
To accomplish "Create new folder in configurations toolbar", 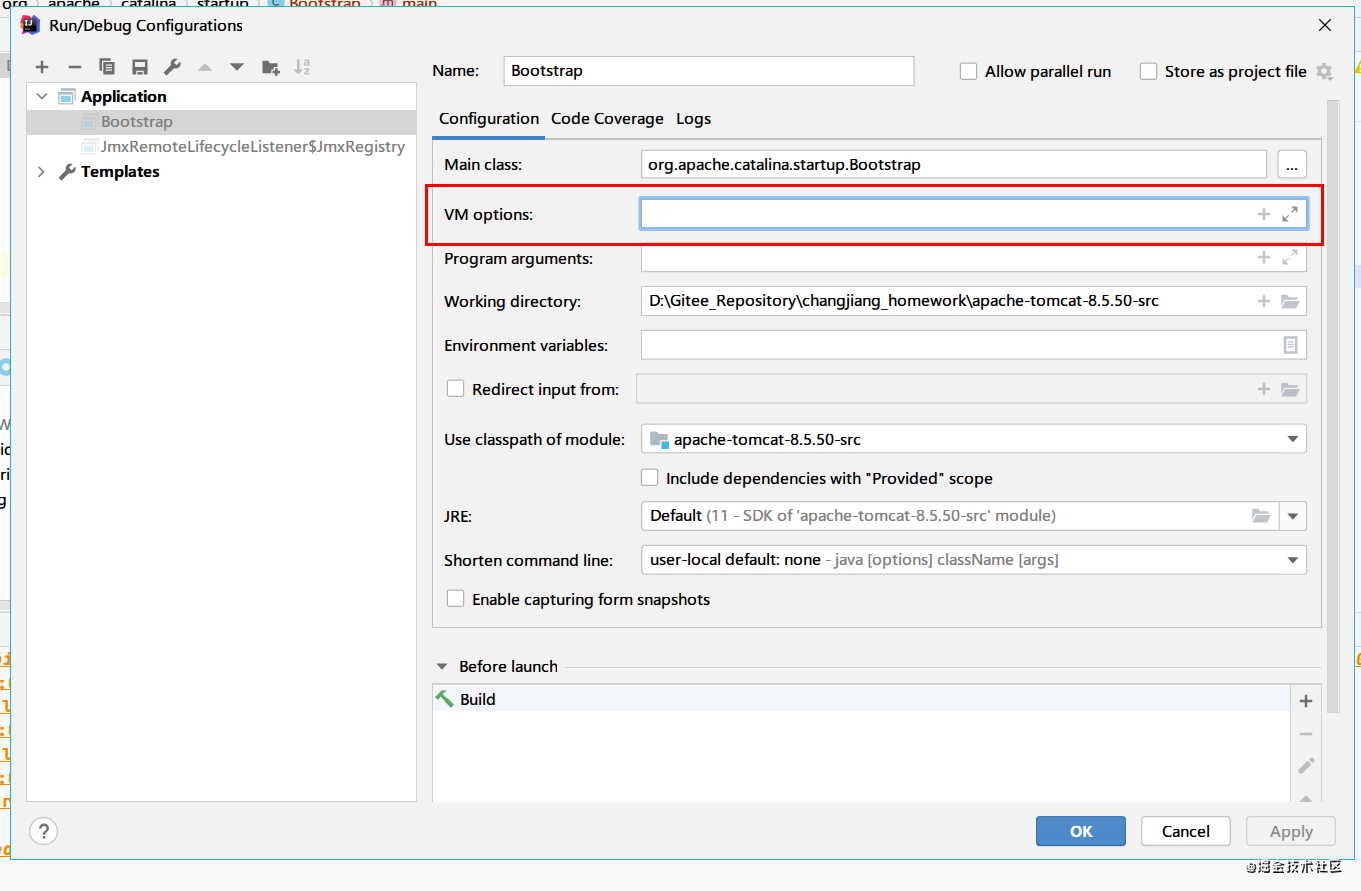I will coord(270,67).
